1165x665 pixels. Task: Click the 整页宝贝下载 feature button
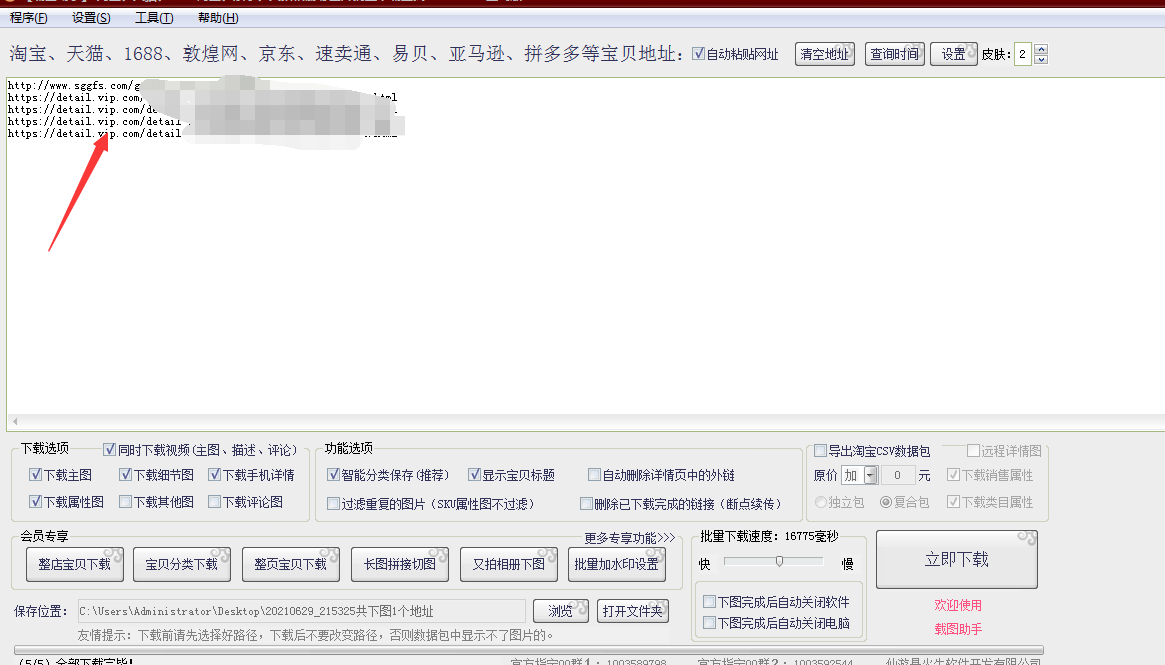[x=290, y=564]
